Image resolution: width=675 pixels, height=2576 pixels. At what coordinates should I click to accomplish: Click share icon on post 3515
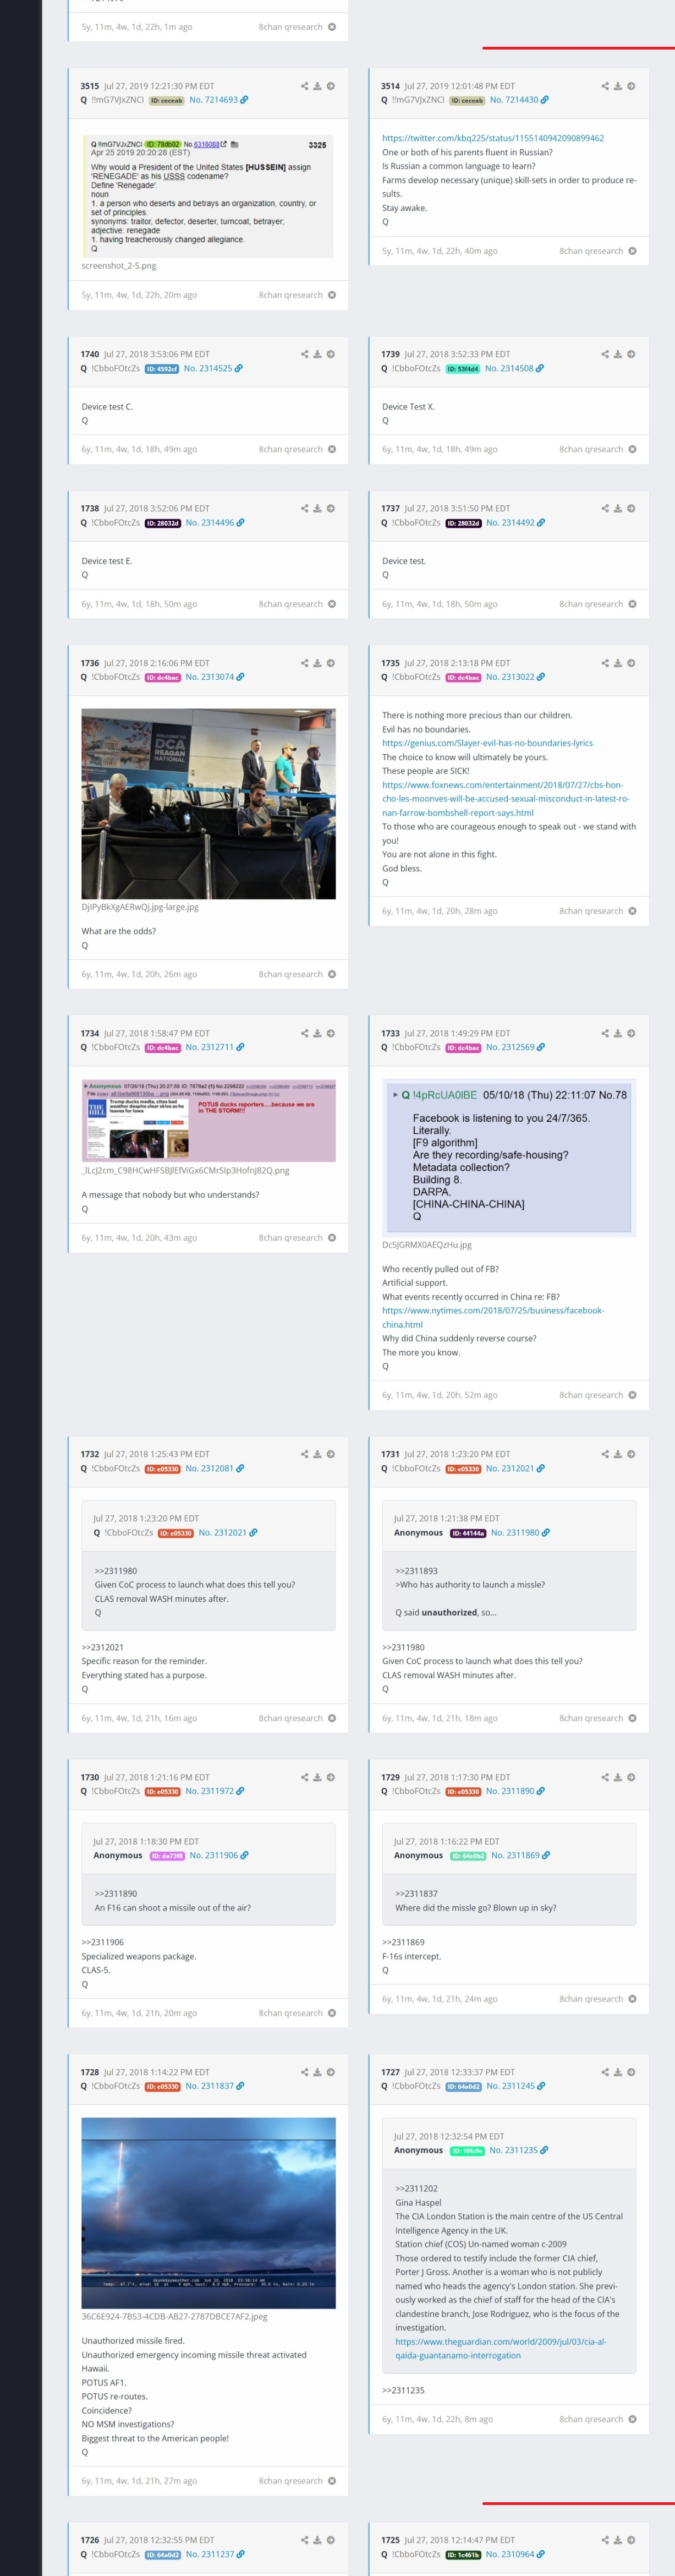pyautogui.click(x=304, y=86)
